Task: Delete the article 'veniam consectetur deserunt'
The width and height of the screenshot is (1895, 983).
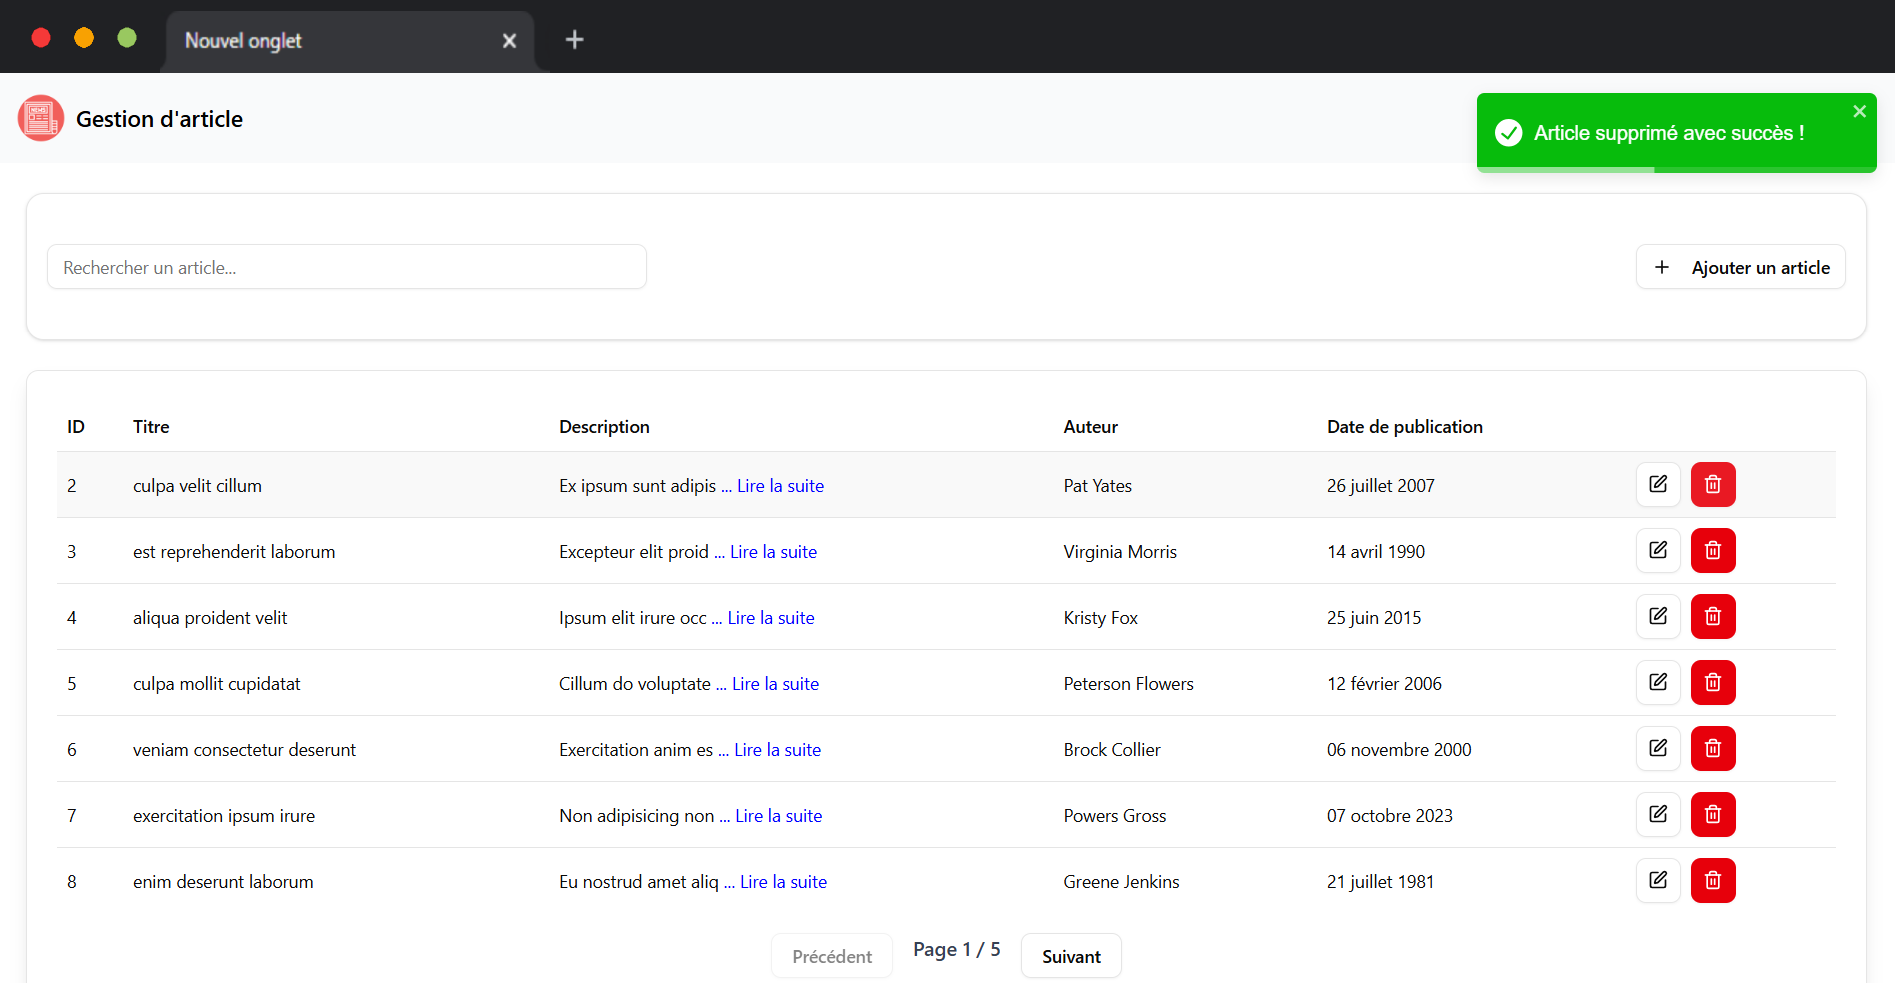Action: tap(1712, 749)
